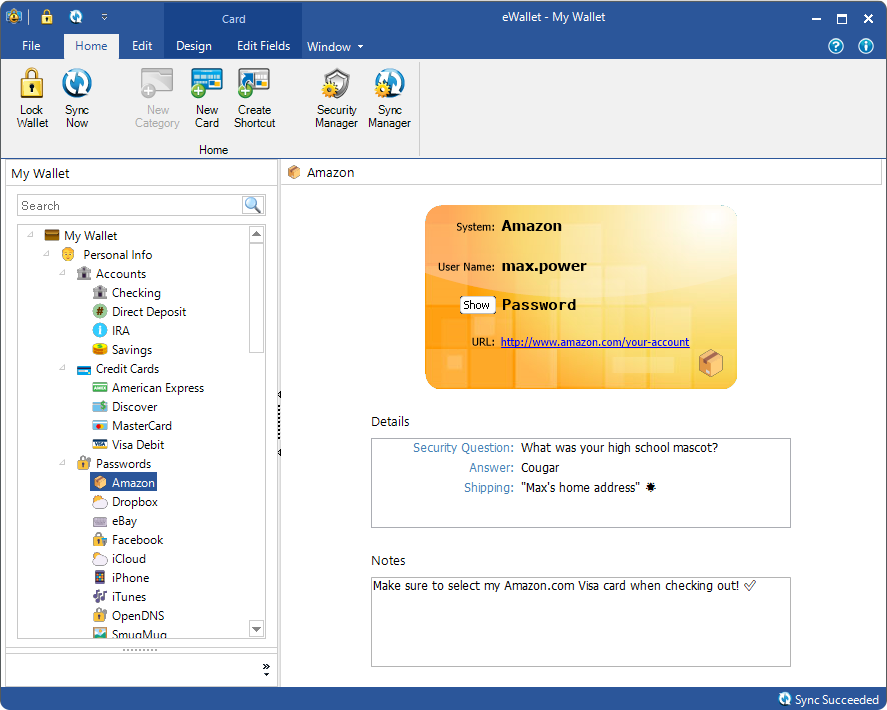Select the eBay entry

click(115, 520)
